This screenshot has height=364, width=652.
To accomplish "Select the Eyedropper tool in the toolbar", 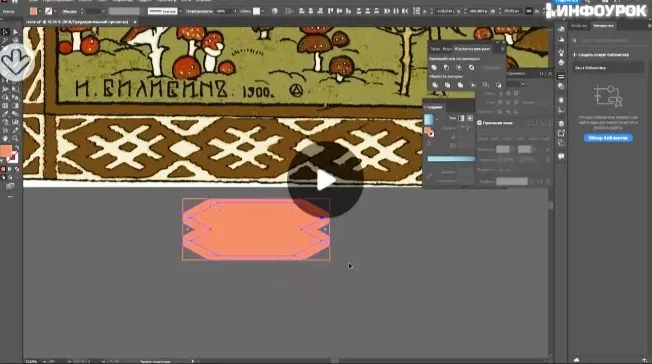I will point(5,114).
